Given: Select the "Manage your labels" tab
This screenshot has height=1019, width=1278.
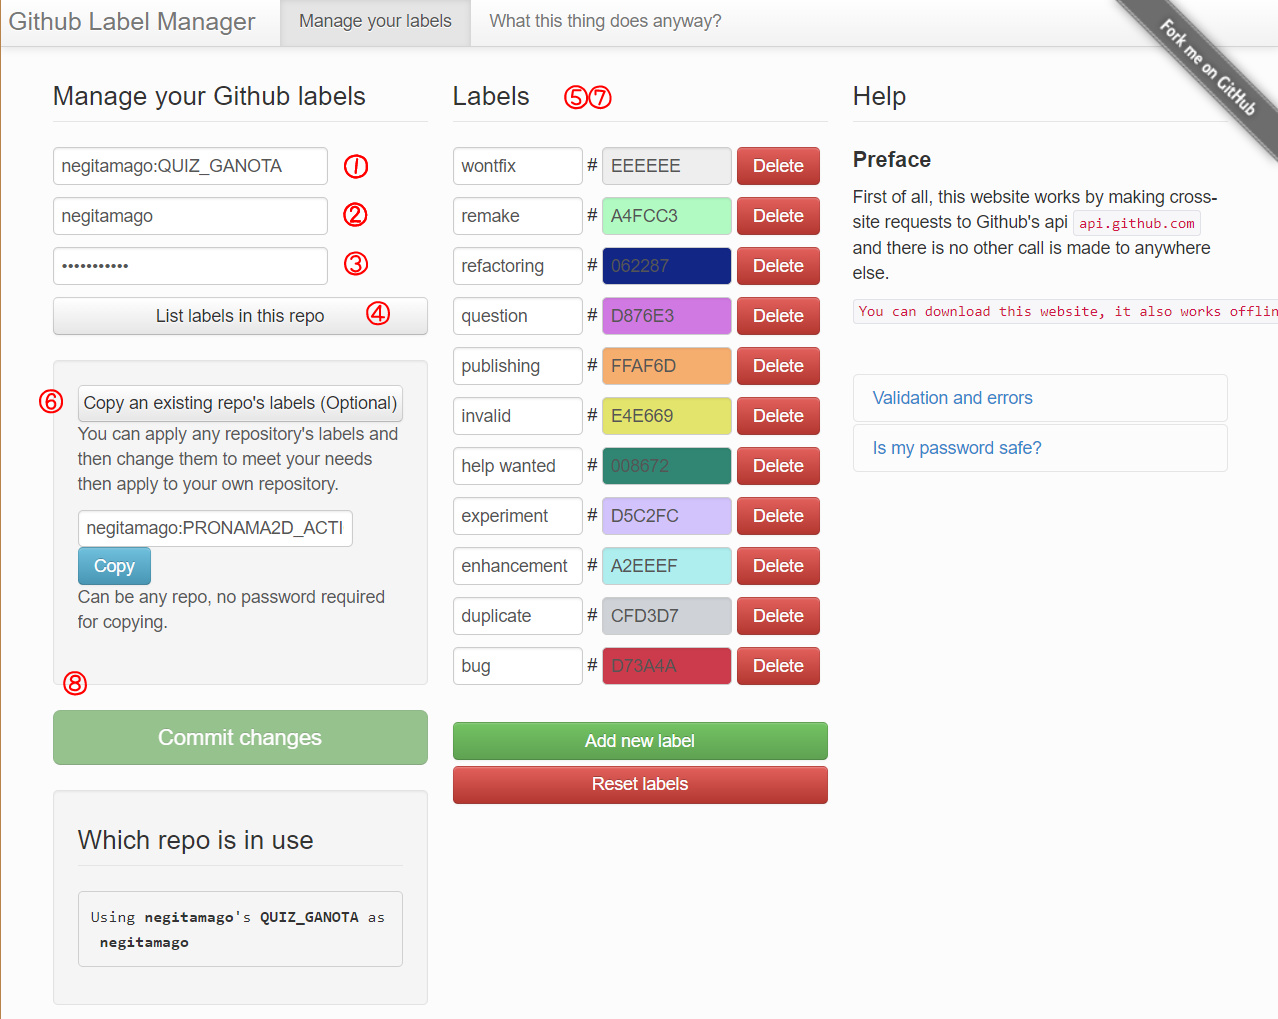Looking at the screenshot, I should [x=375, y=20].
